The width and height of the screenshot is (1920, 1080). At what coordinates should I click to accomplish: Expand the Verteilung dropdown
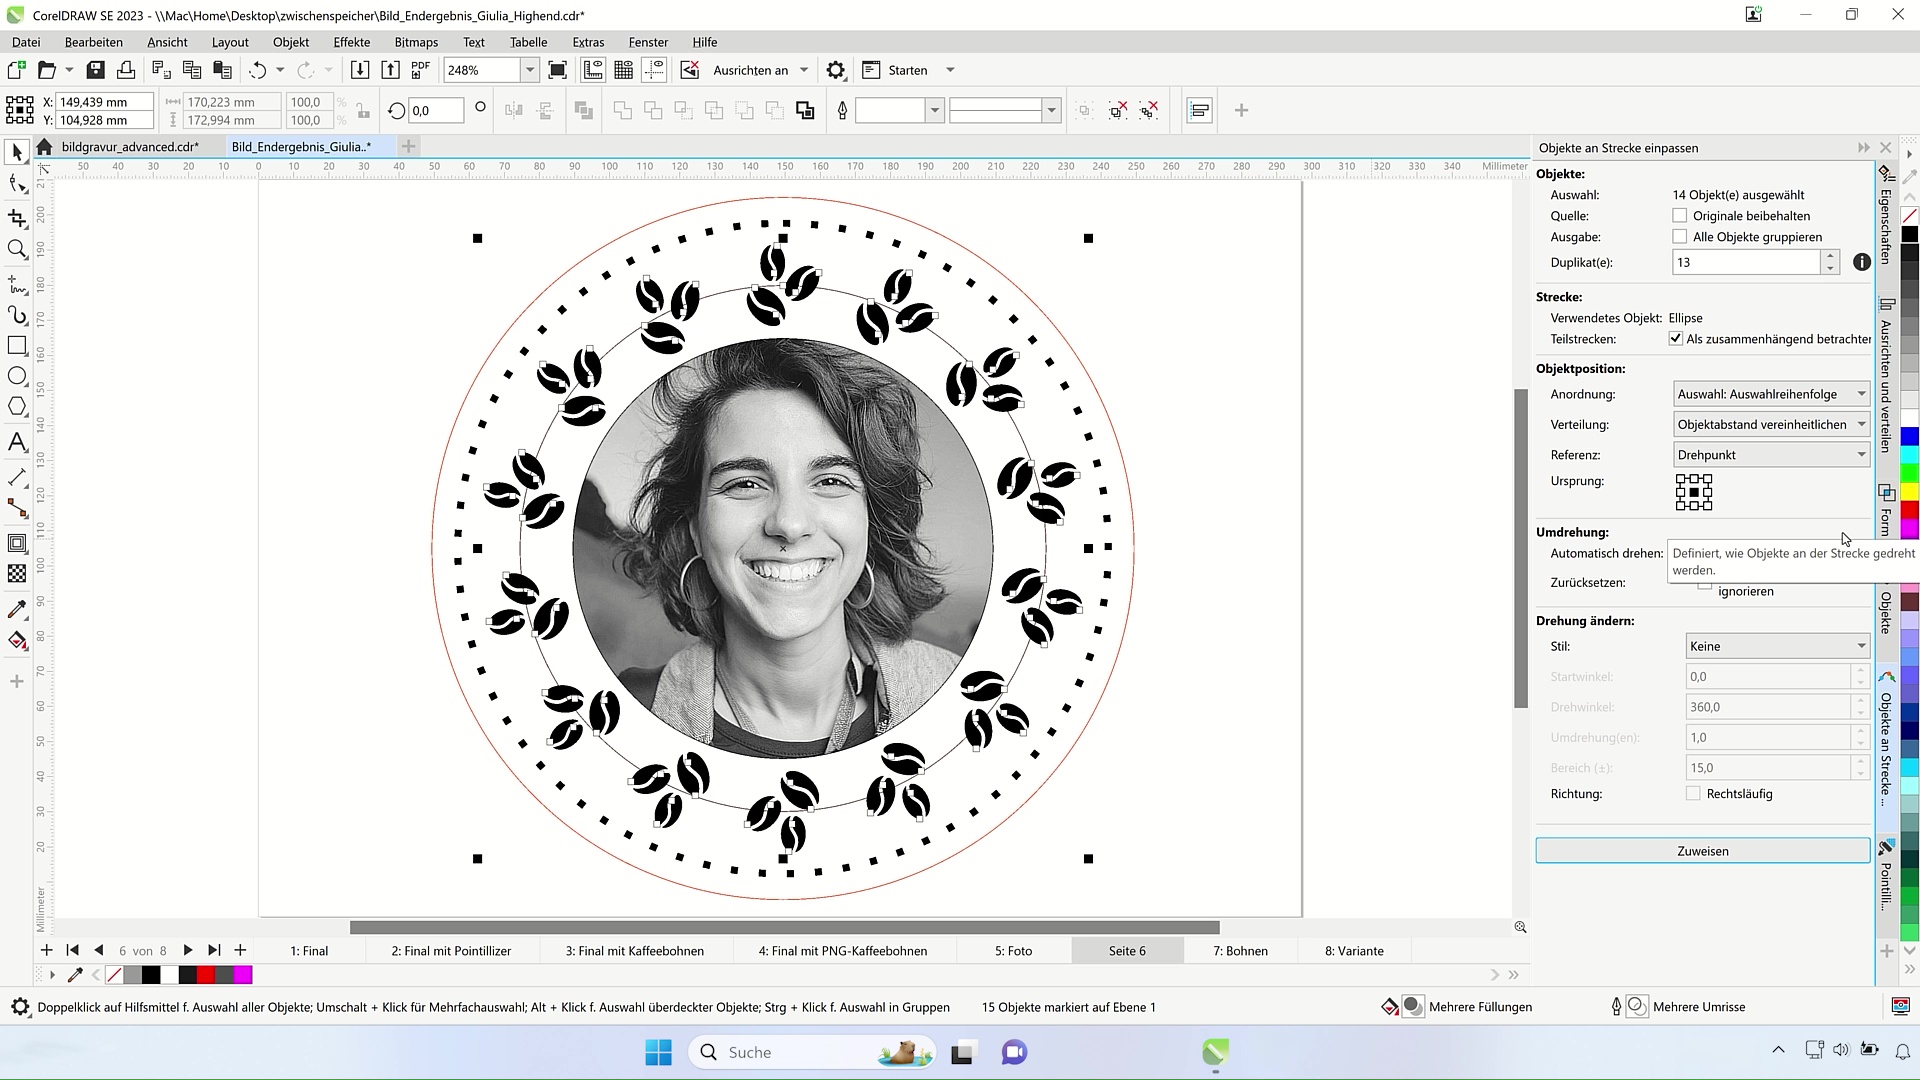click(x=1771, y=424)
